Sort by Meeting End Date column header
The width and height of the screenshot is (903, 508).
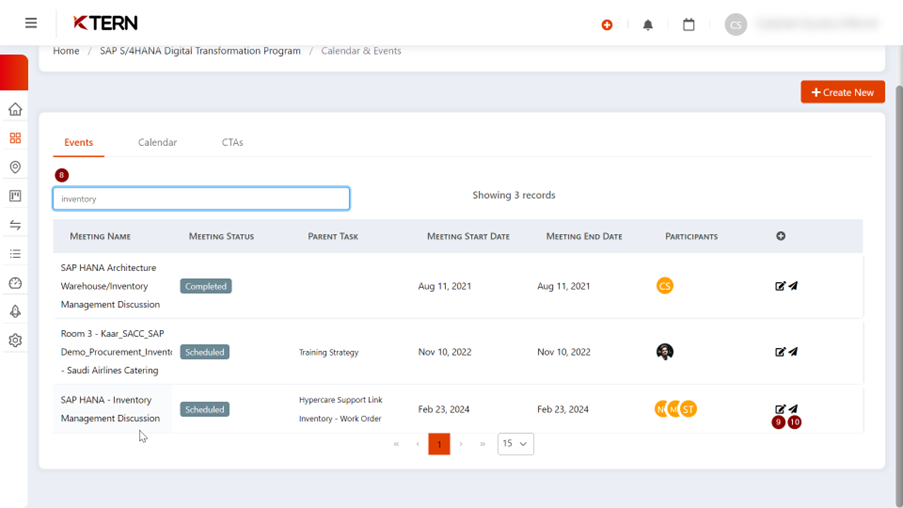(584, 236)
